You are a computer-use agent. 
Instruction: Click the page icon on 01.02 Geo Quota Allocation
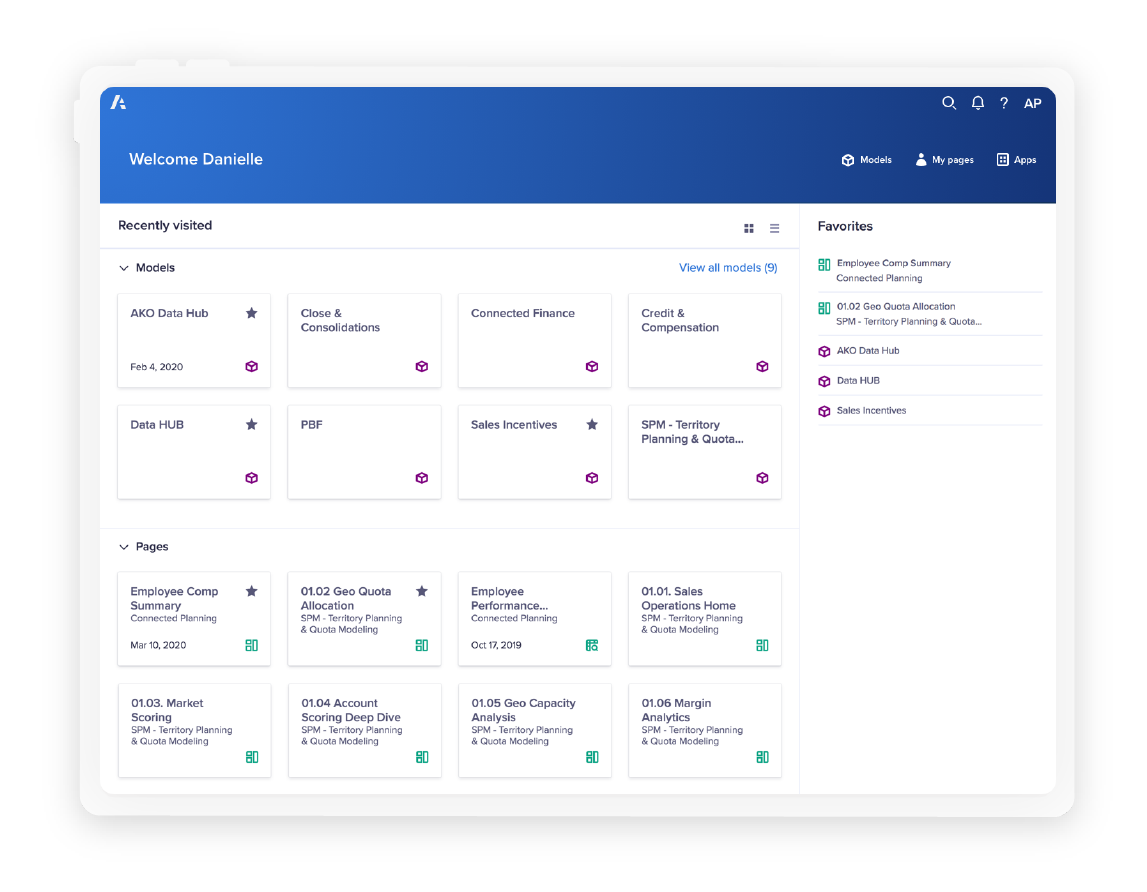pos(421,646)
